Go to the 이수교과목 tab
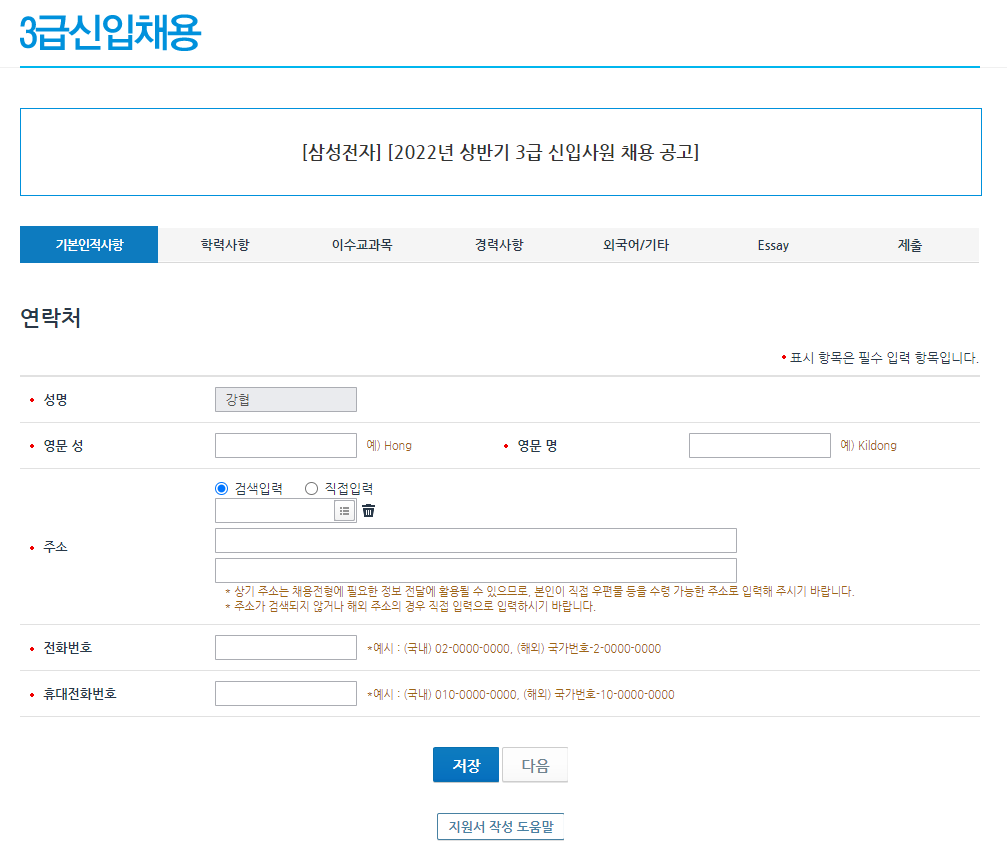 click(362, 245)
